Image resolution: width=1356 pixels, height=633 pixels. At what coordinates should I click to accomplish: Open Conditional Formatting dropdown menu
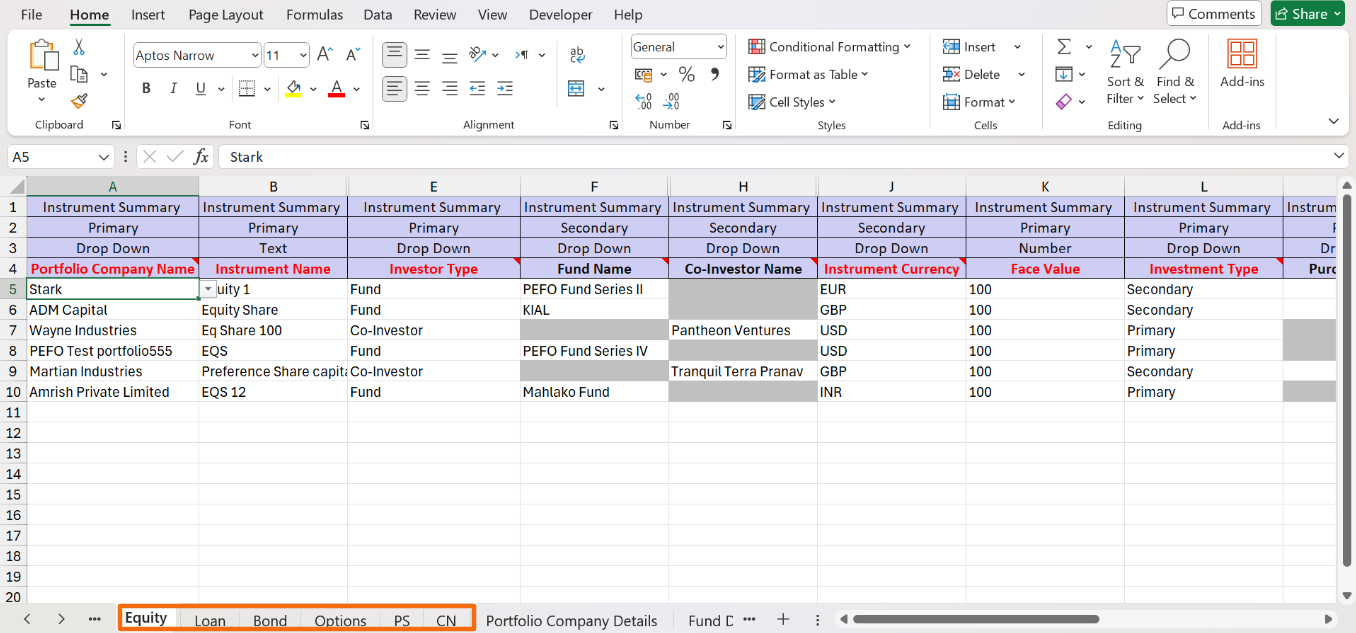[x=830, y=47]
